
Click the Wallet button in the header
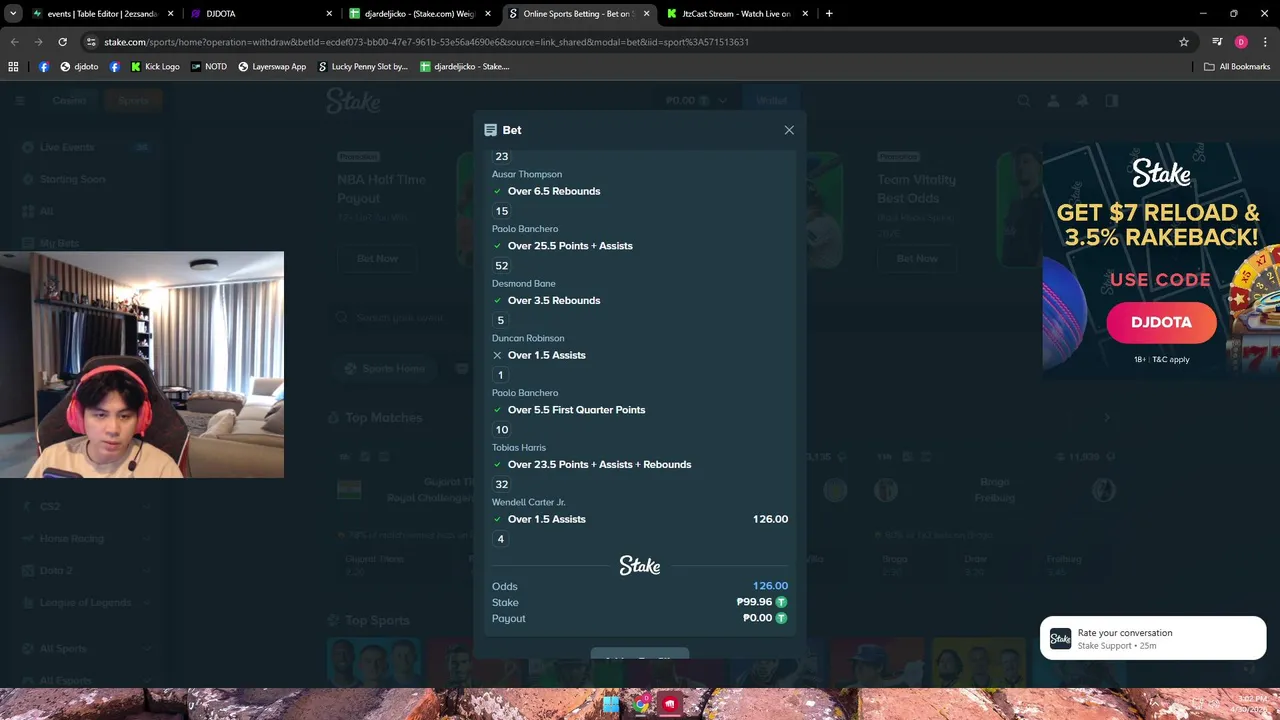click(x=771, y=100)
